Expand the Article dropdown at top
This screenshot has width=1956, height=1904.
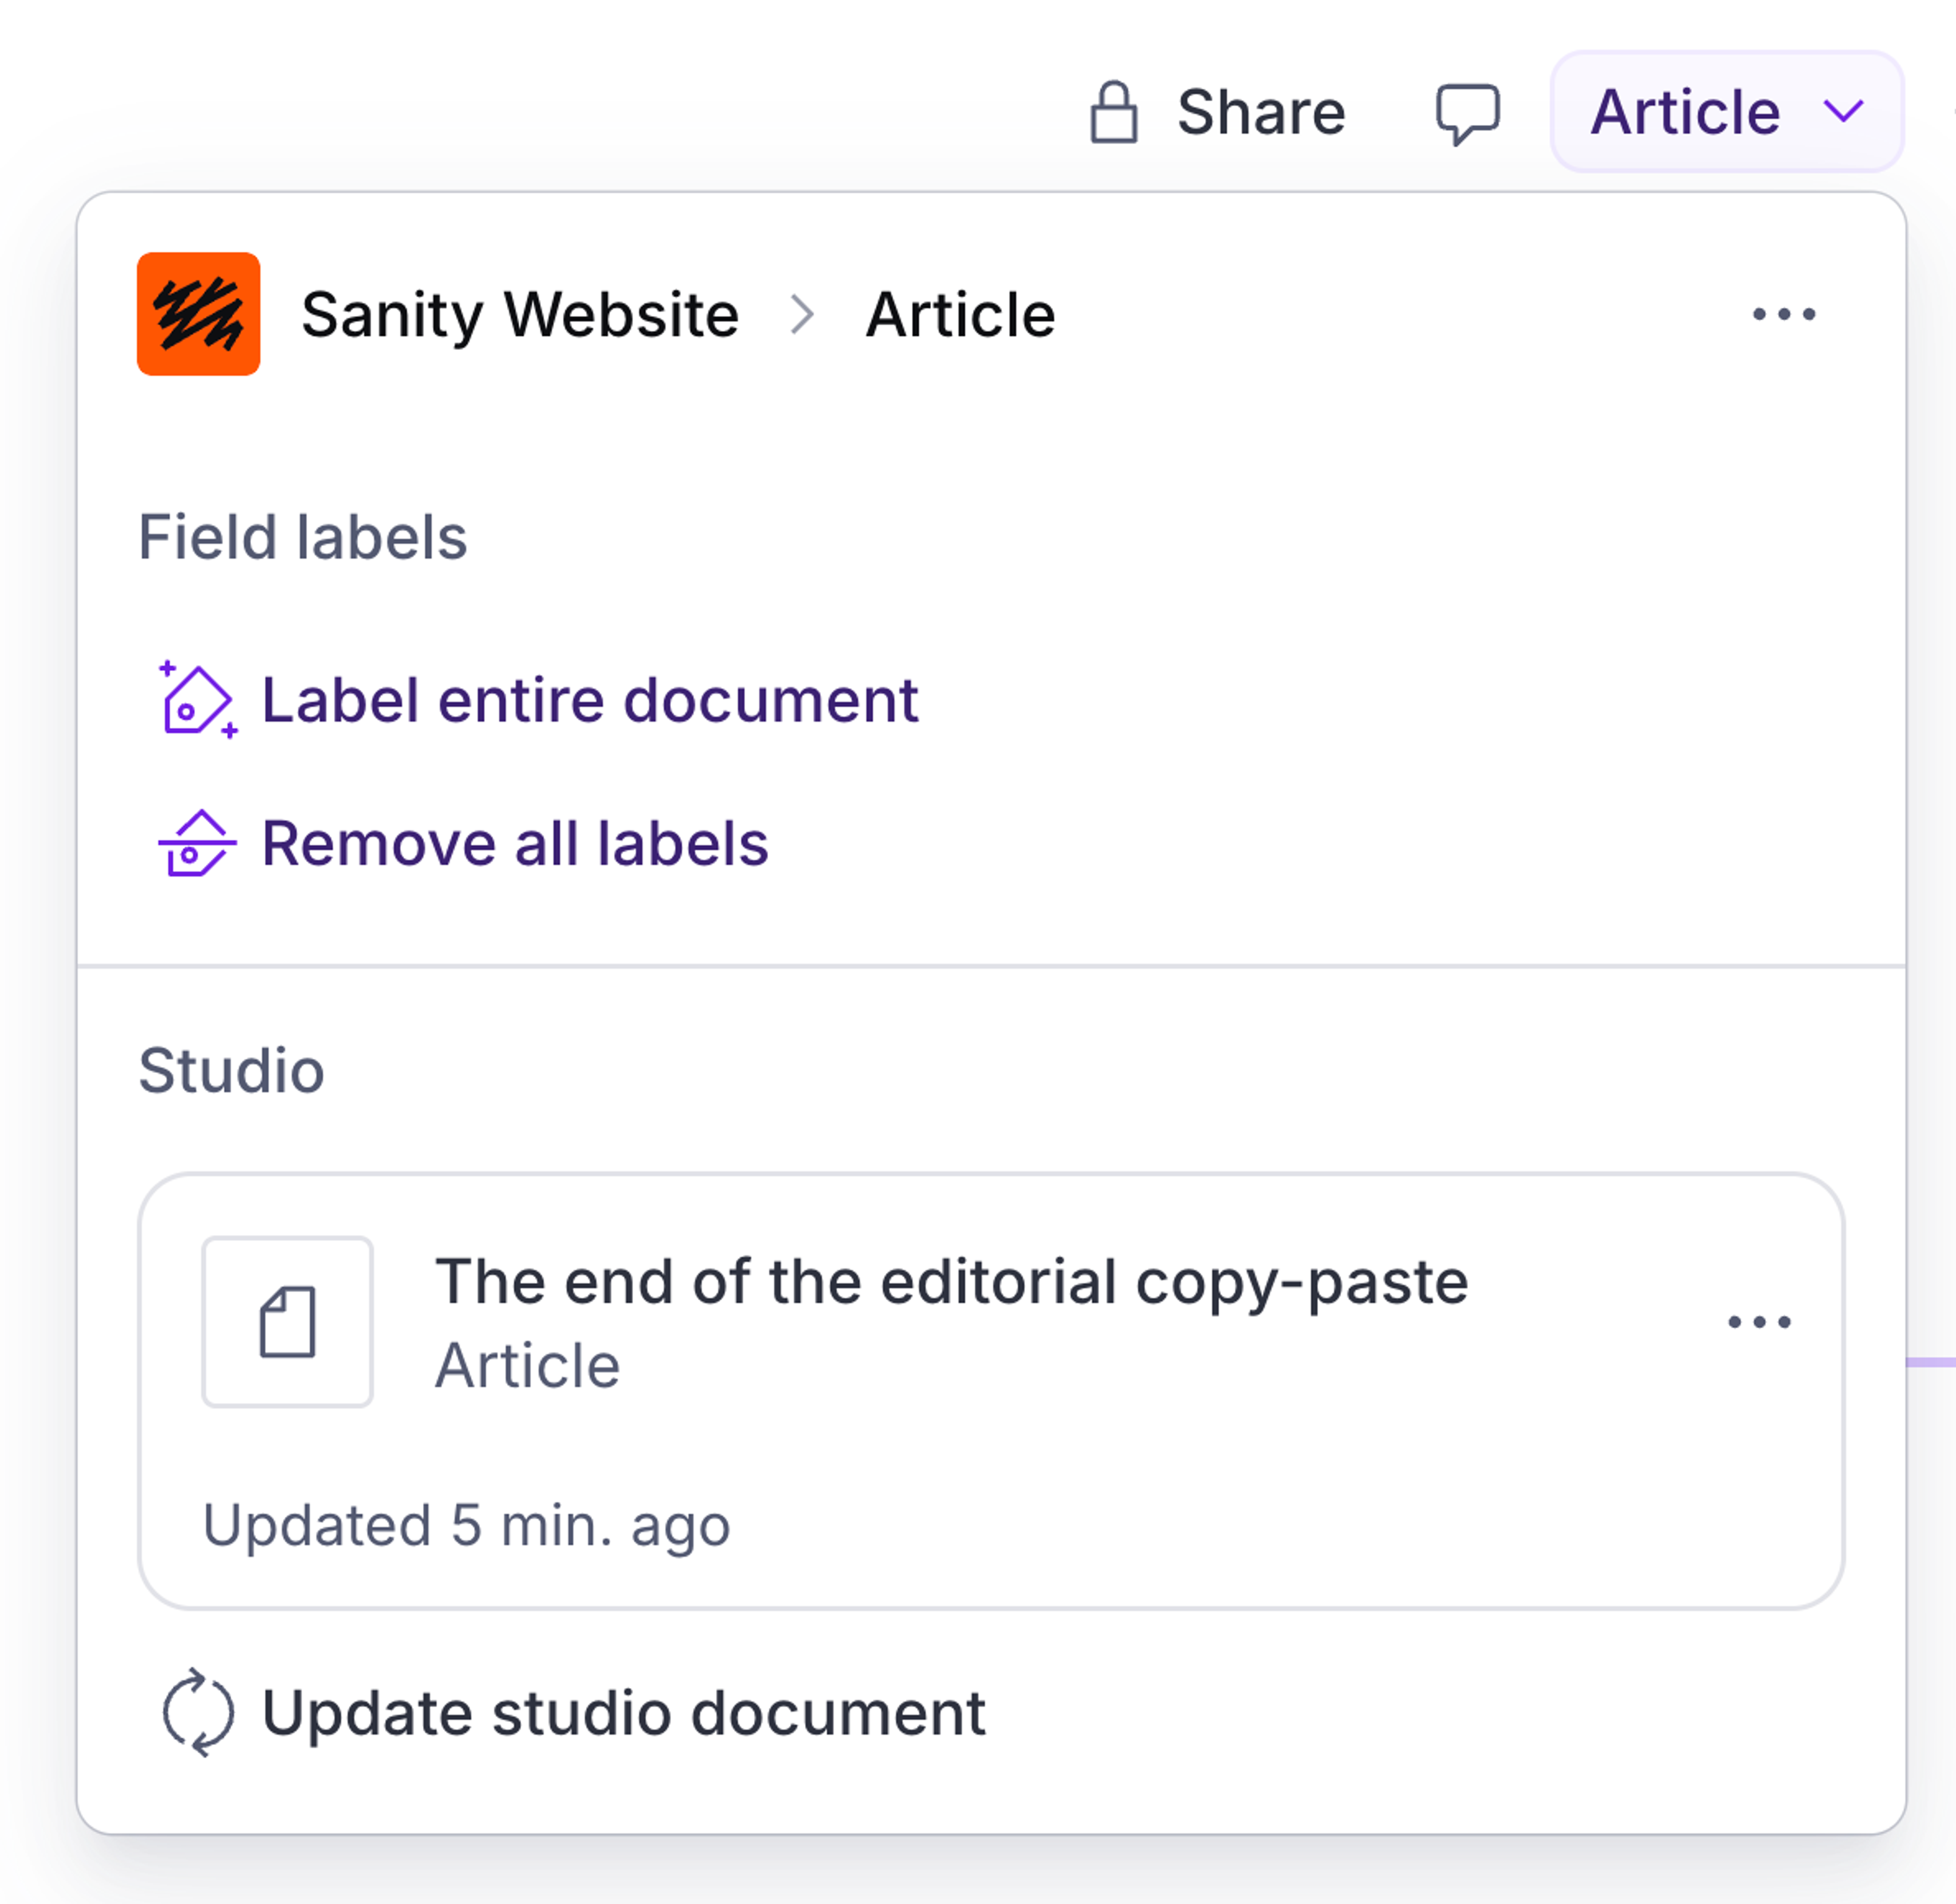(x=1726, y=111)
